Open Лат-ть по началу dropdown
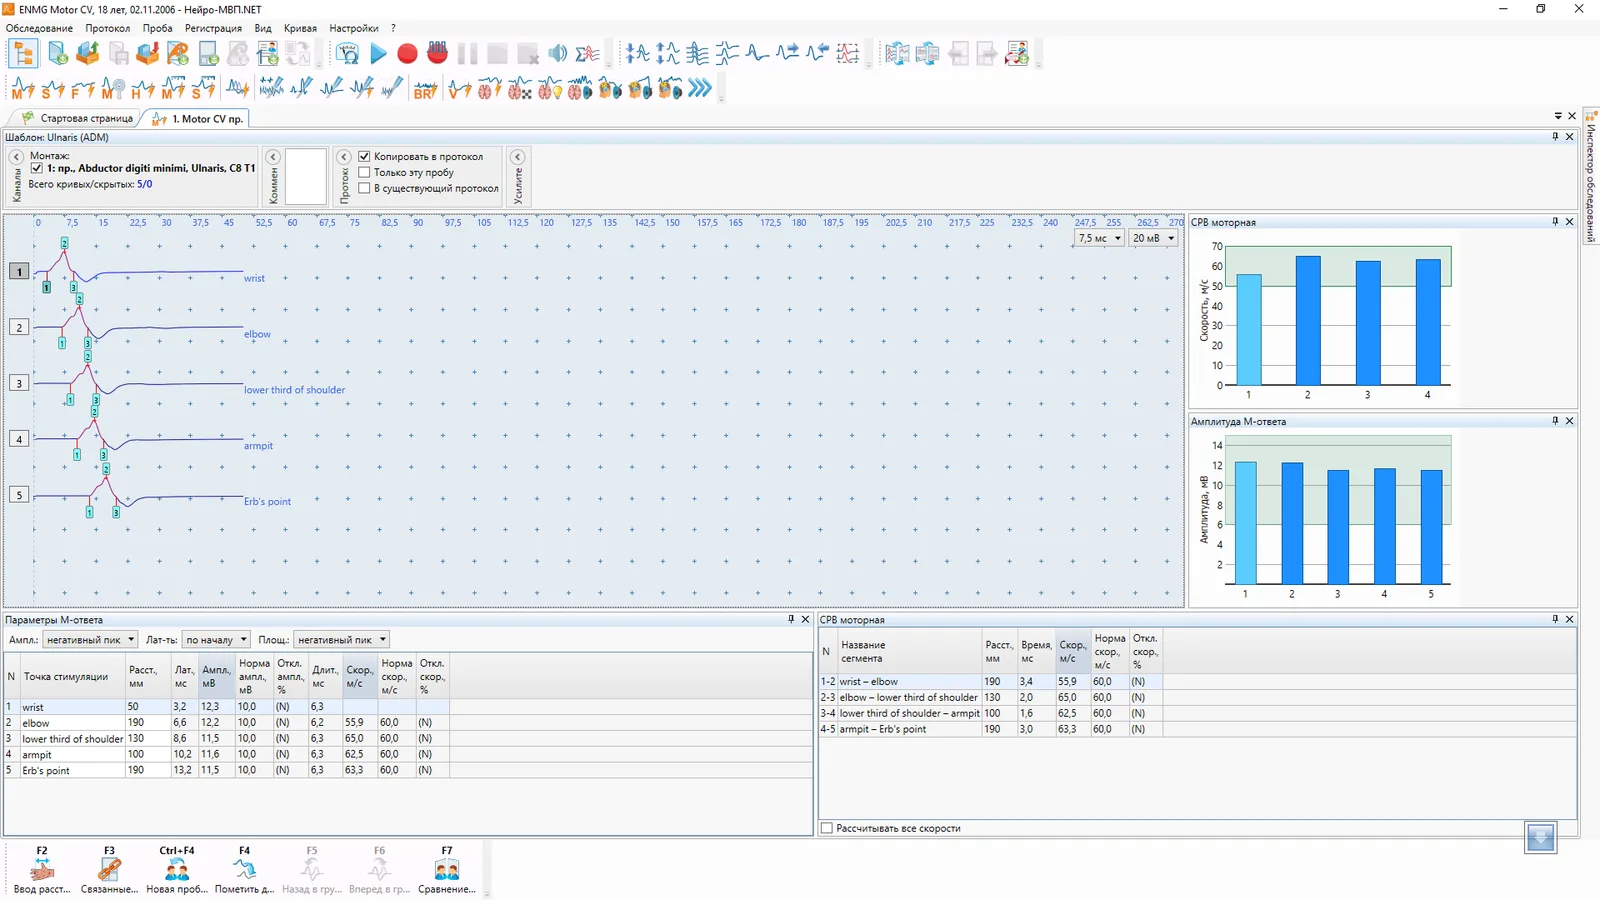This screenshot has width=1600, height=900. pos(216,640)
